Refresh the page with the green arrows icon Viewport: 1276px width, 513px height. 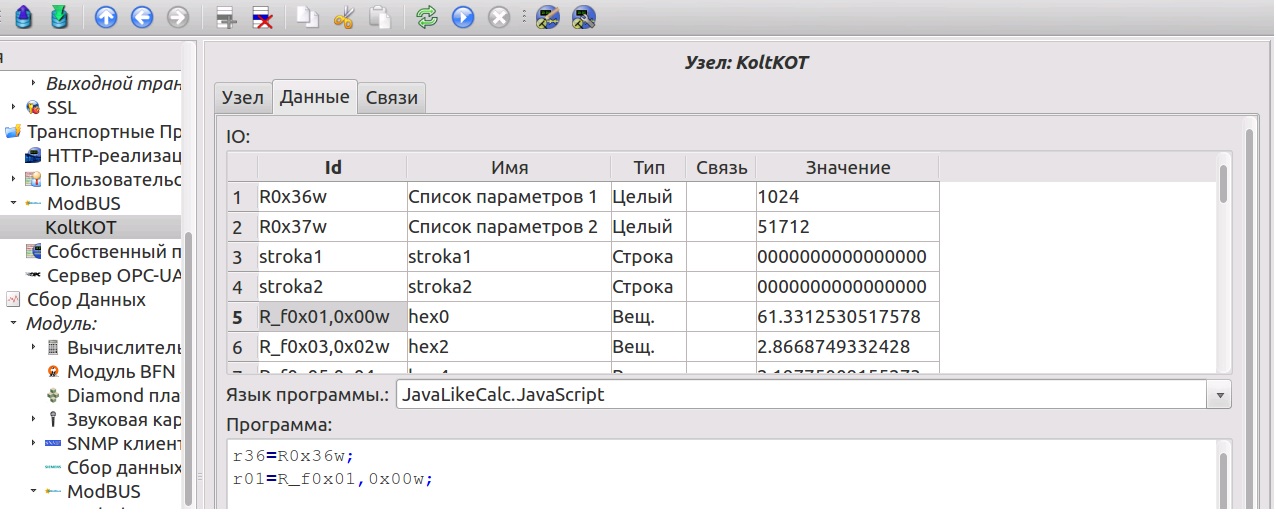427,17
